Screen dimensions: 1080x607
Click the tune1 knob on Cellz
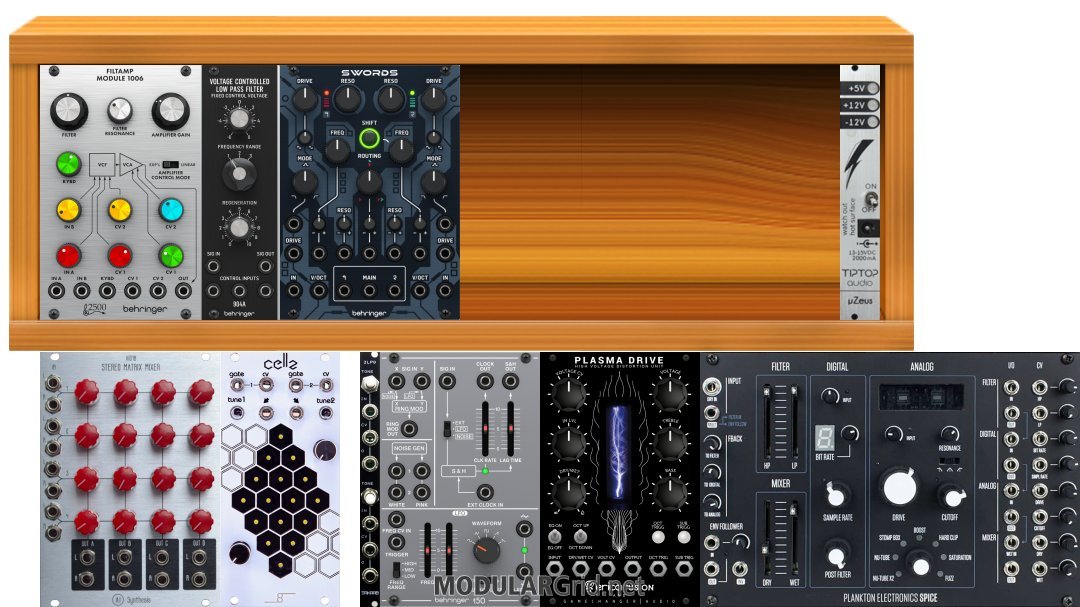236,413
